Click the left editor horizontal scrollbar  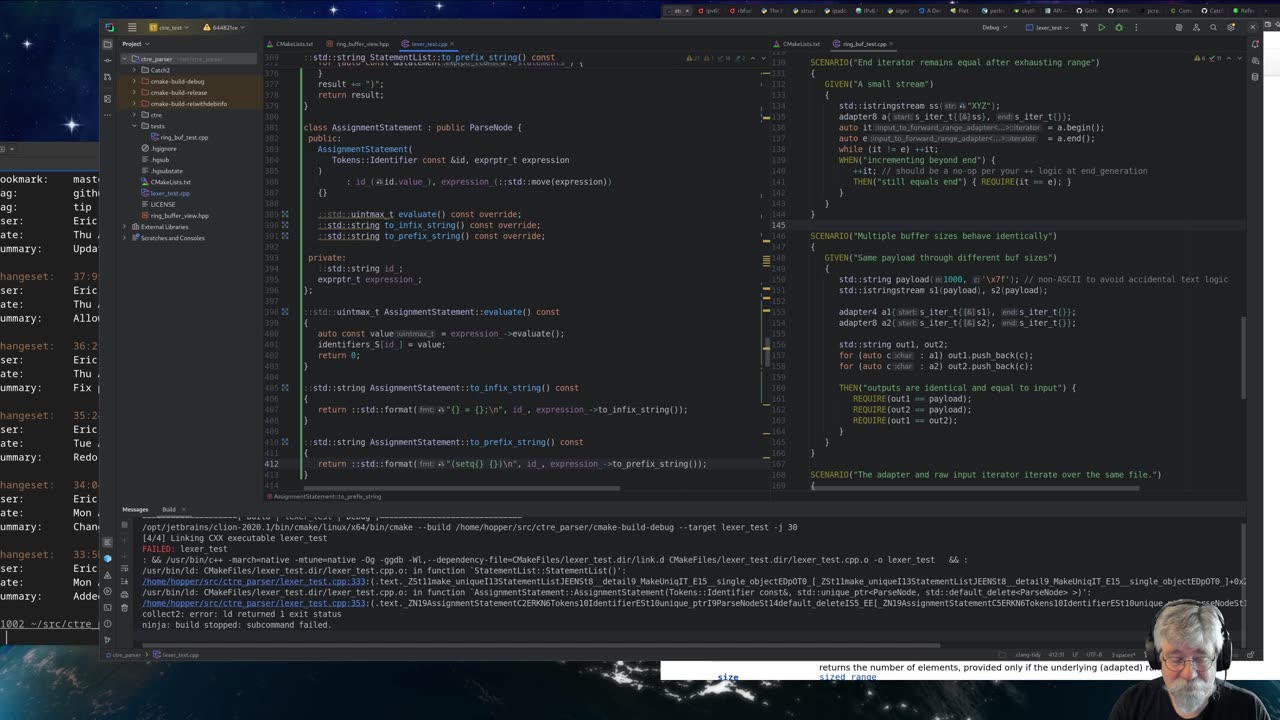463,488
